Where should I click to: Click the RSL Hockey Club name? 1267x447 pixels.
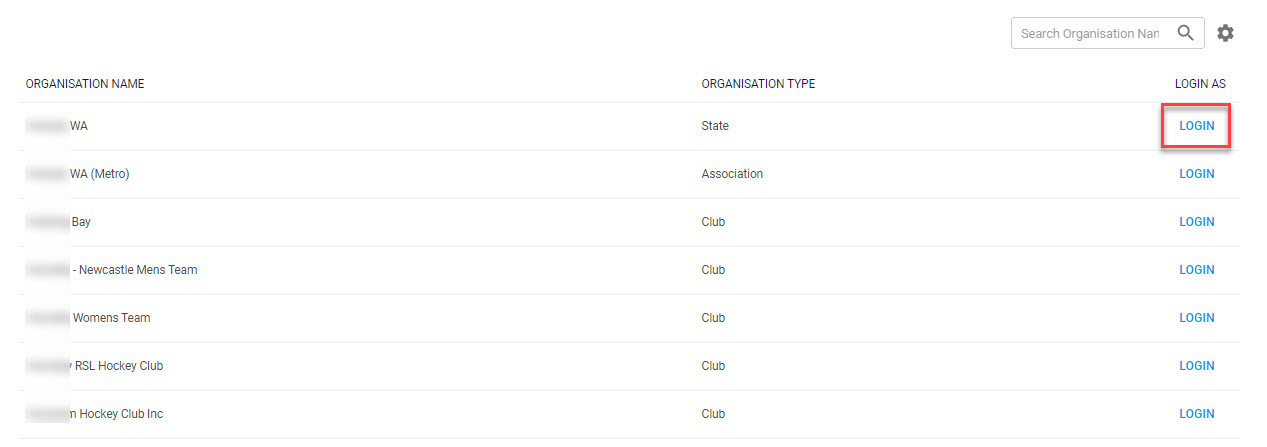(118, 366)
